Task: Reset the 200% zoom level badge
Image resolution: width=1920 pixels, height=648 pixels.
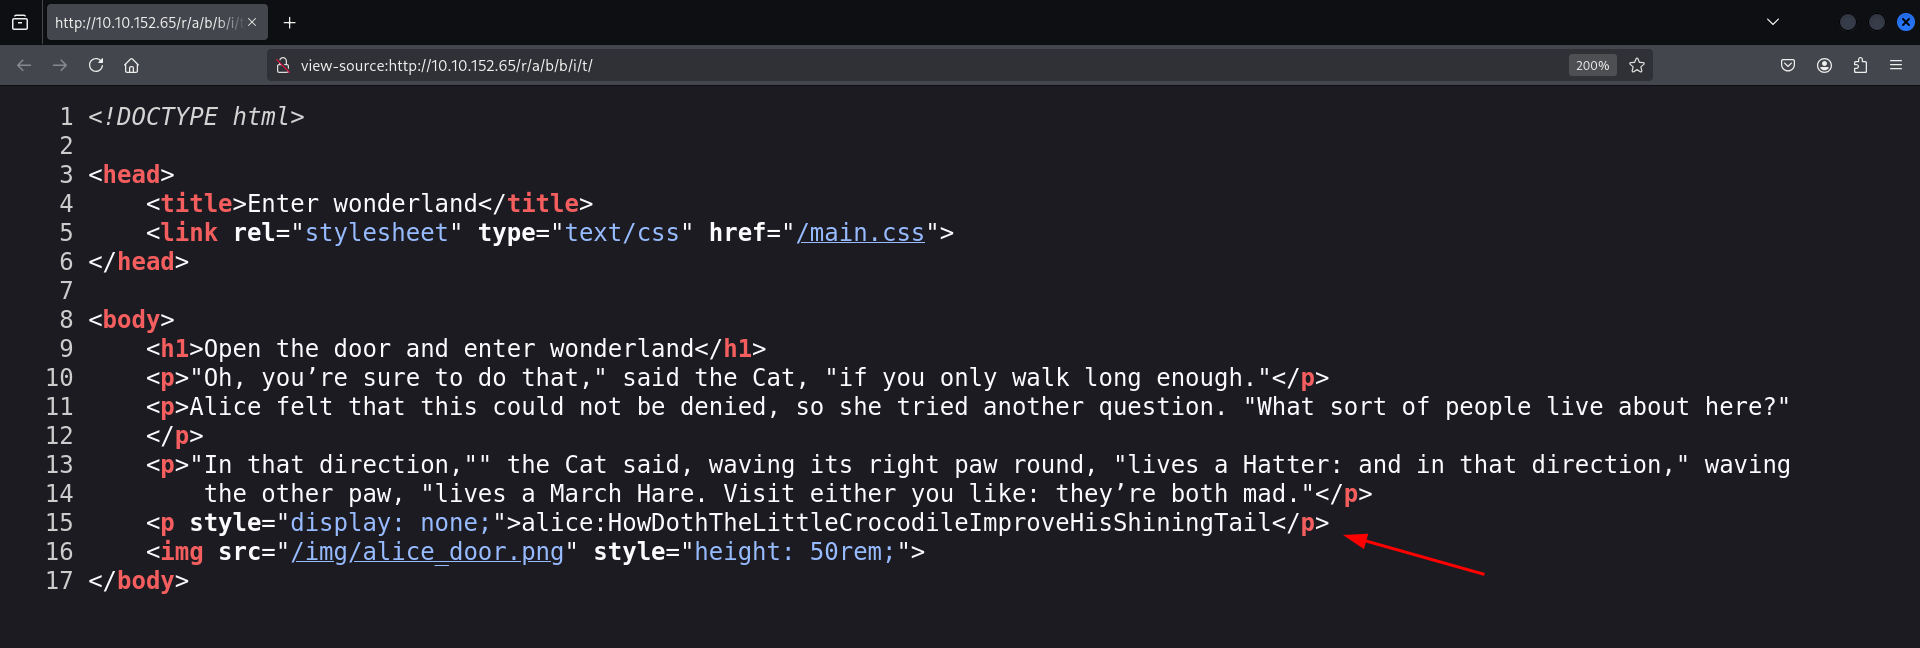Action: click(x=1592, y=65)
